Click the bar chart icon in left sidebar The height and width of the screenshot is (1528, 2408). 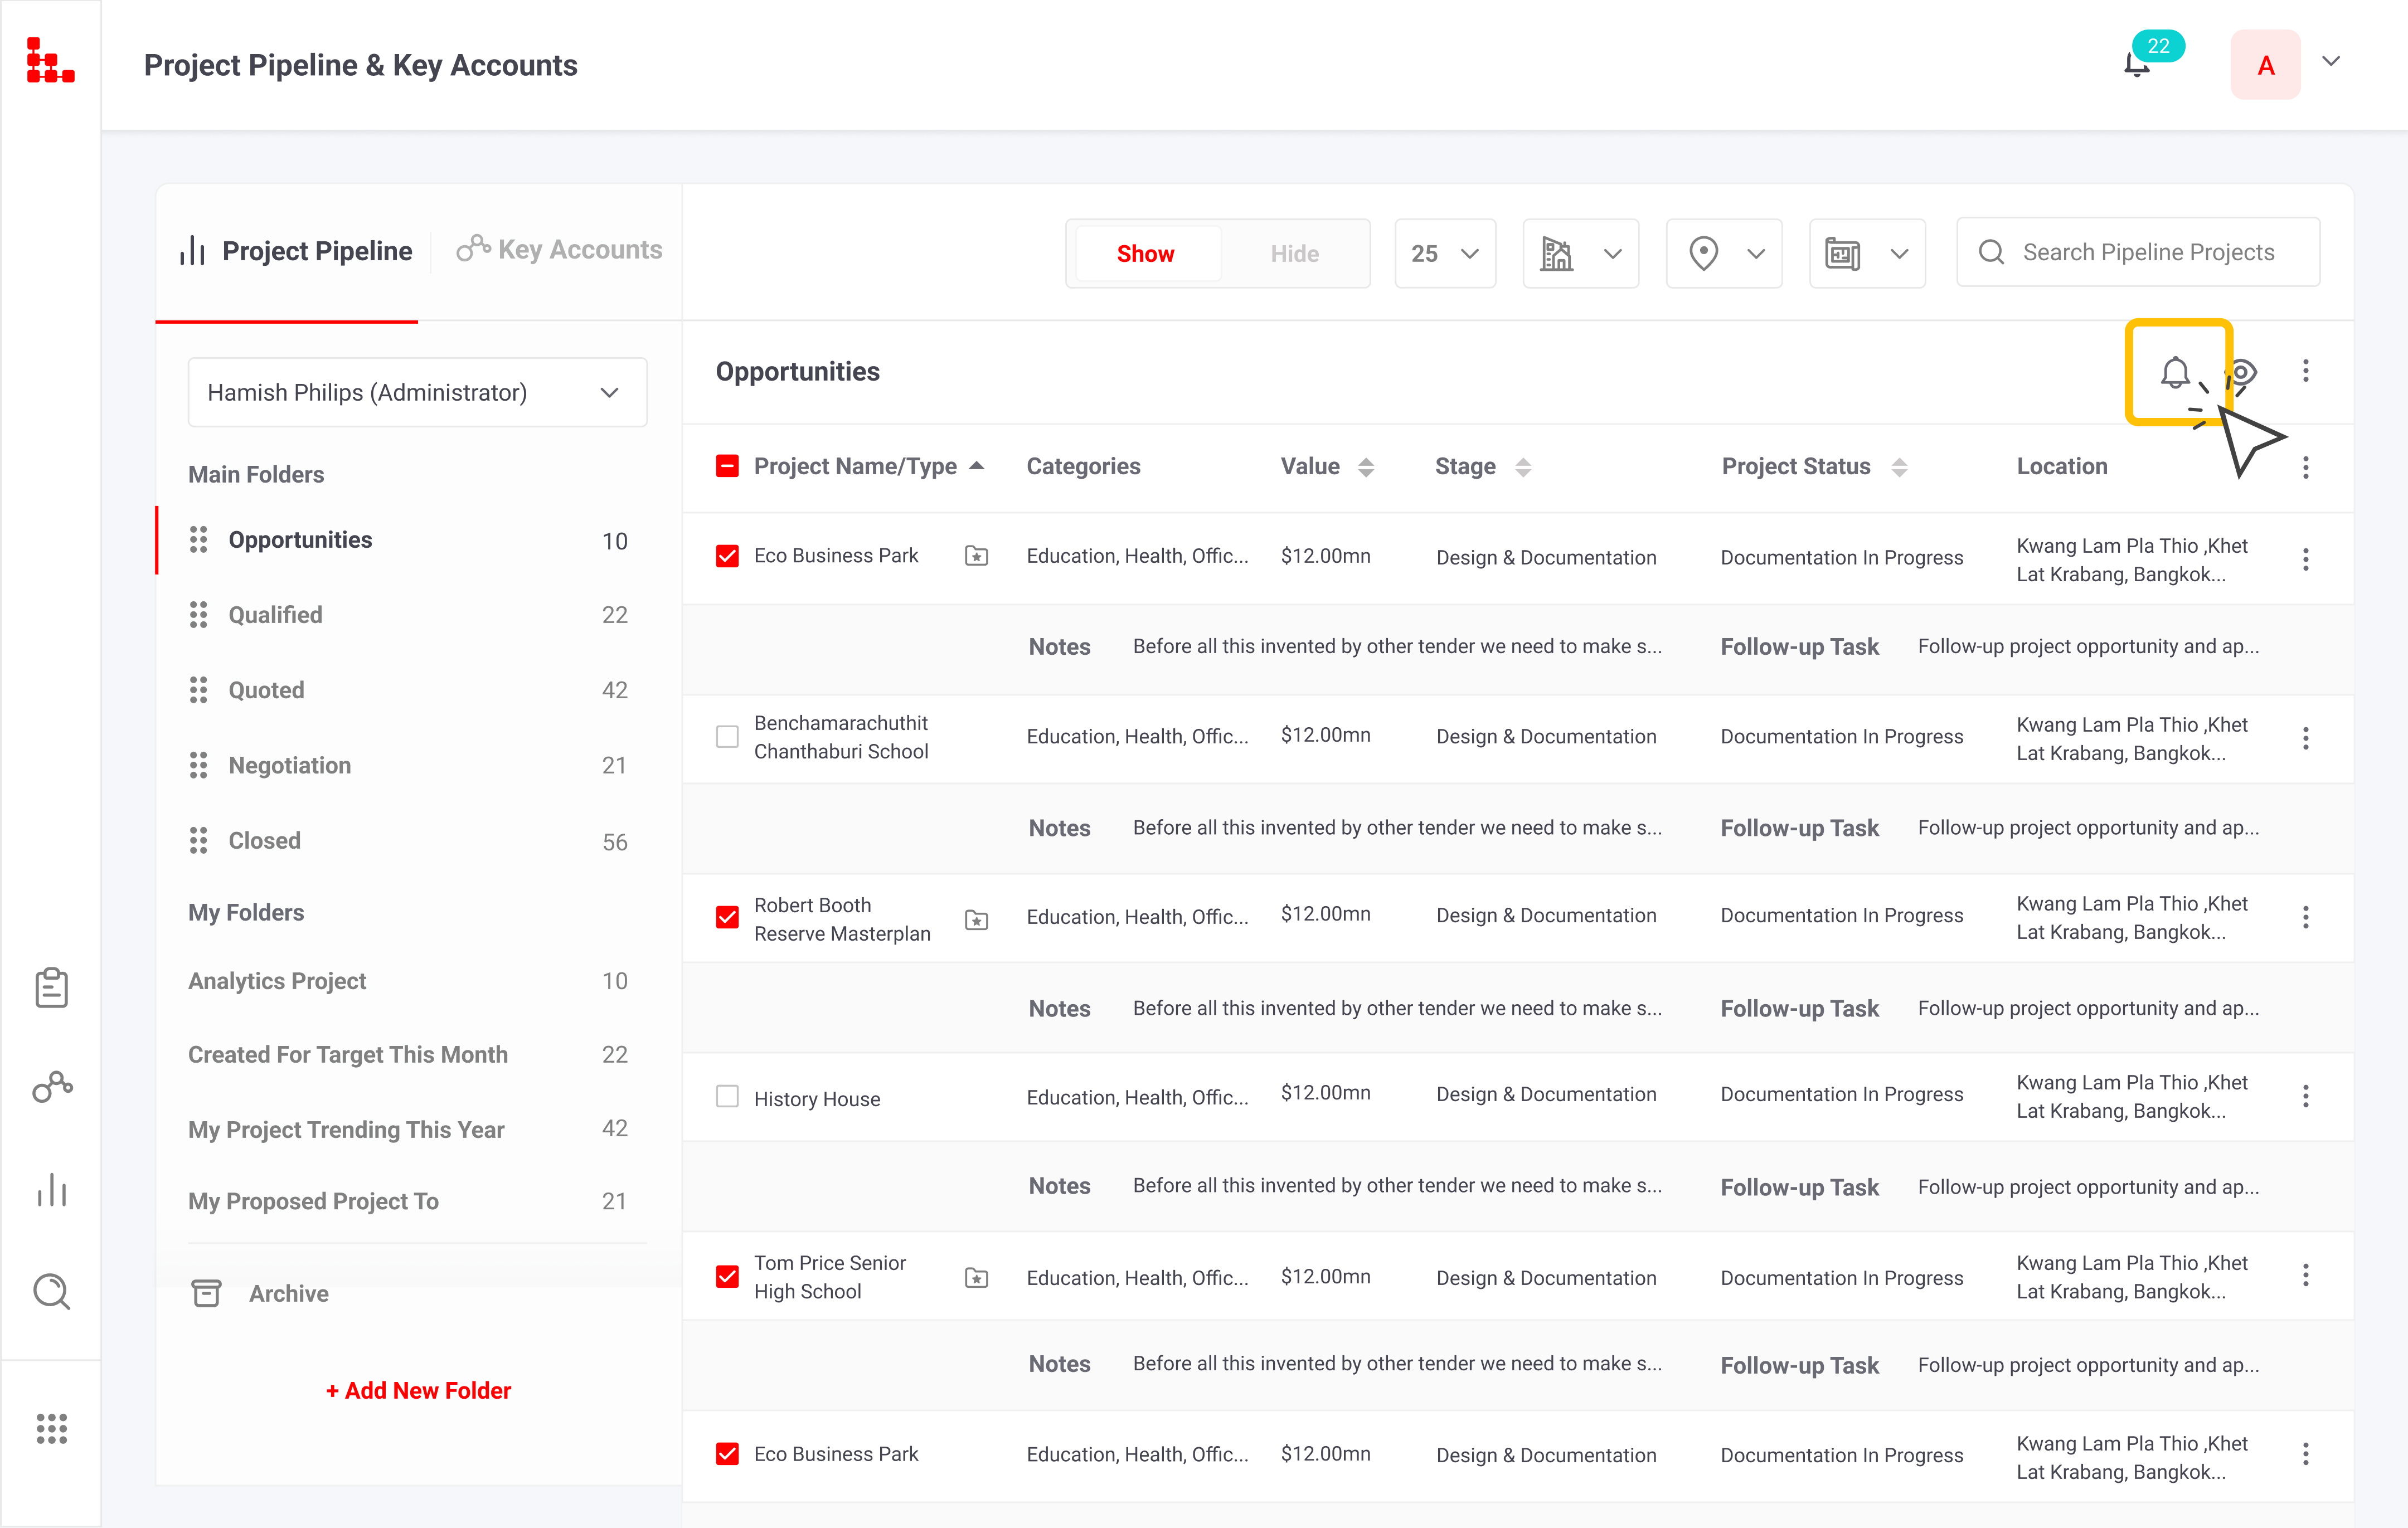click(x=51, y=1190)
